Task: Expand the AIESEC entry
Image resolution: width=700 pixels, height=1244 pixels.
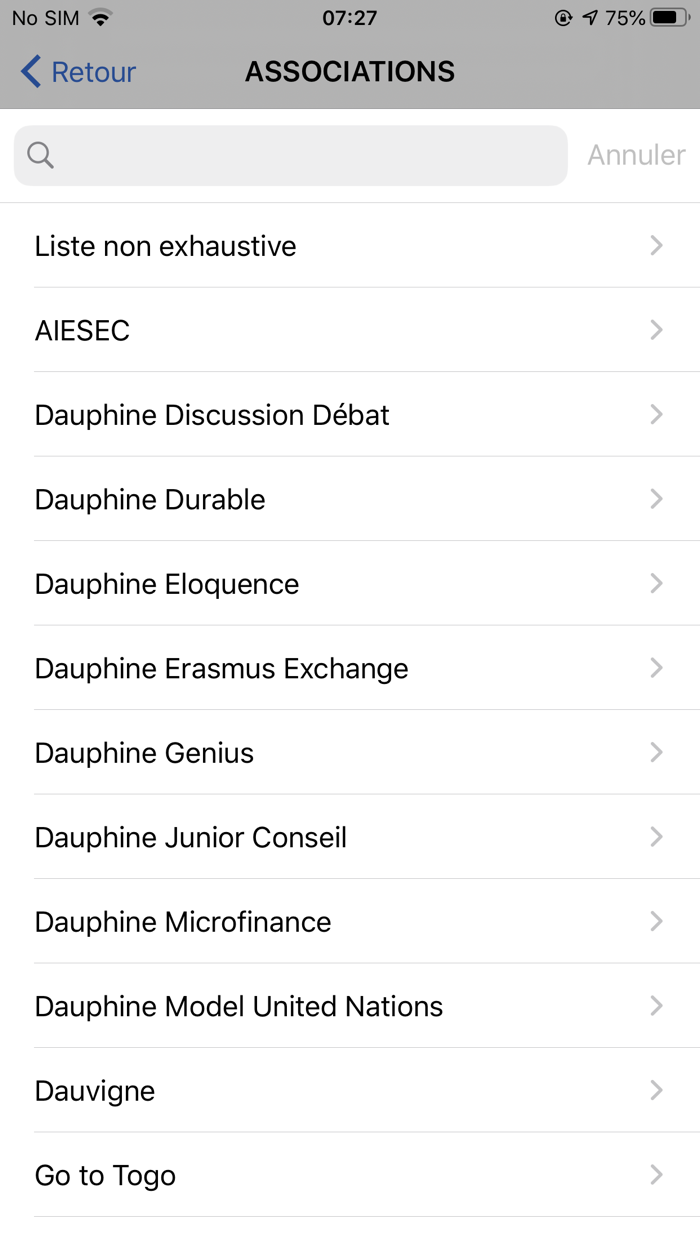Action: point(350,330)
